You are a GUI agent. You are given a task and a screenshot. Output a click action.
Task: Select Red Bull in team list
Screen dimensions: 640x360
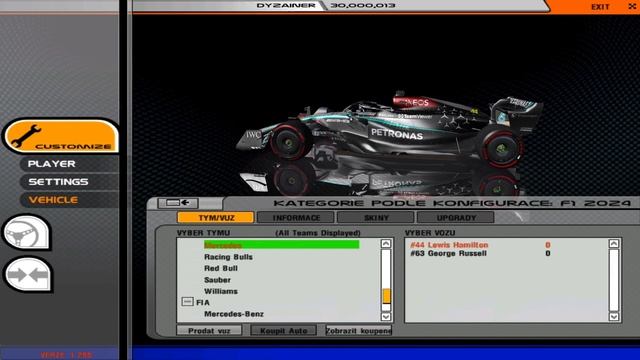(221, 268)
